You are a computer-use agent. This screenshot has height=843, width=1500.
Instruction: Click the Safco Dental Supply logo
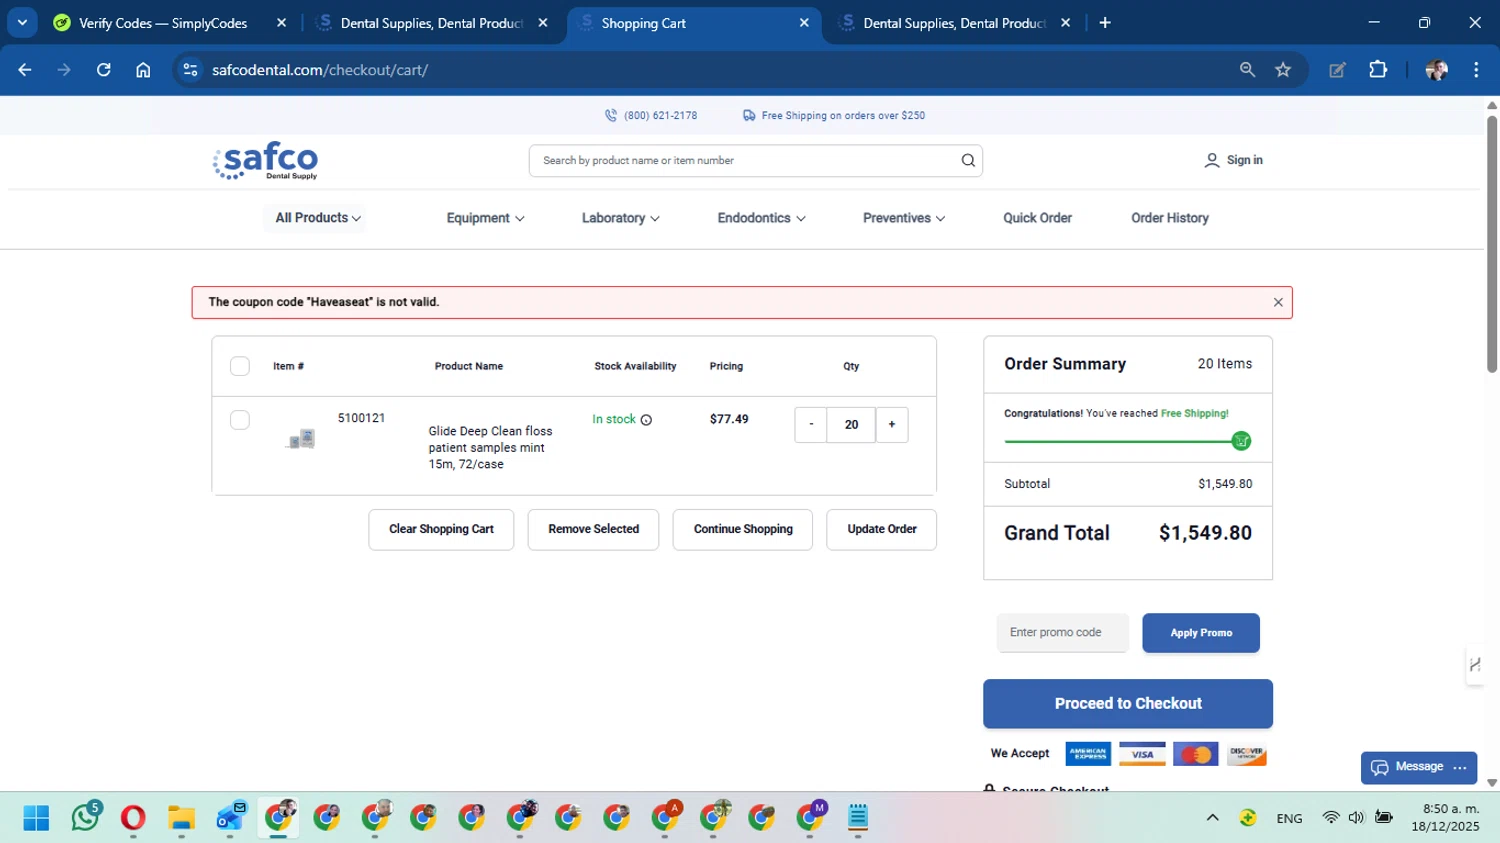point(265,161)
